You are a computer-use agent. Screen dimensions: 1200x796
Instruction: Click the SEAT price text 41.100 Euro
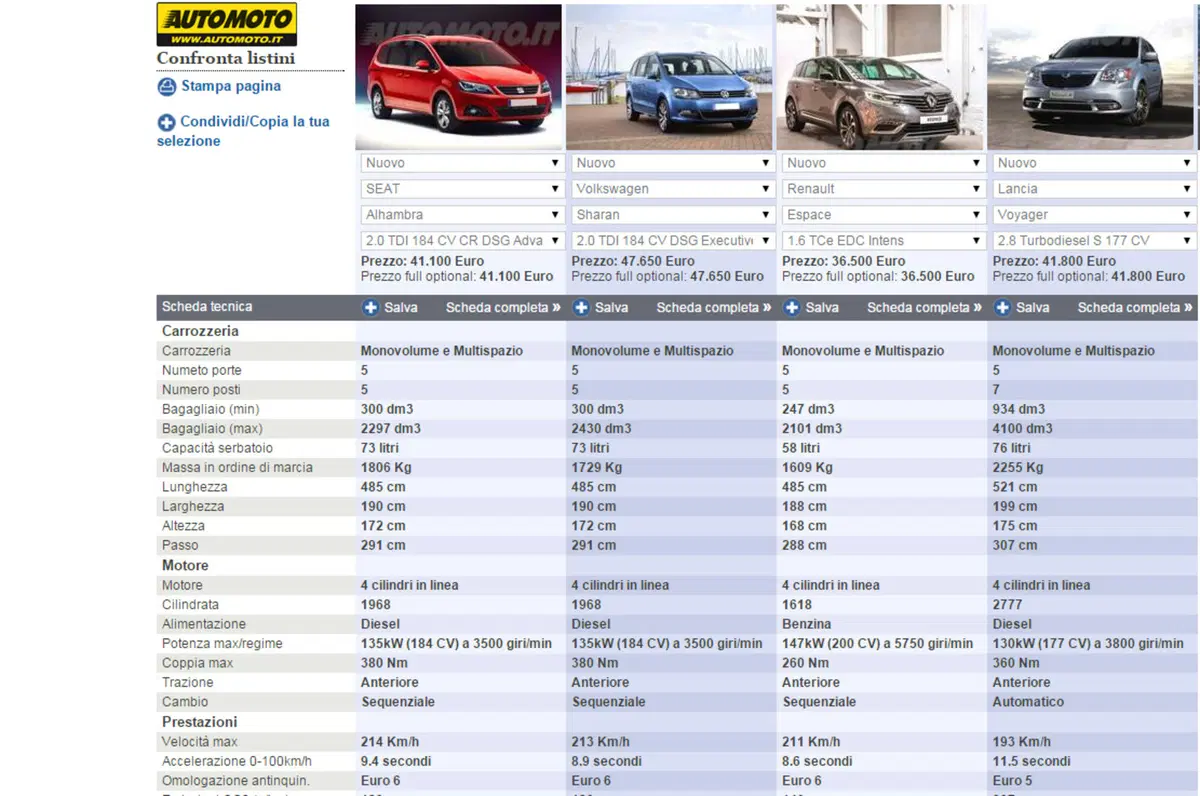coord(446,261)
